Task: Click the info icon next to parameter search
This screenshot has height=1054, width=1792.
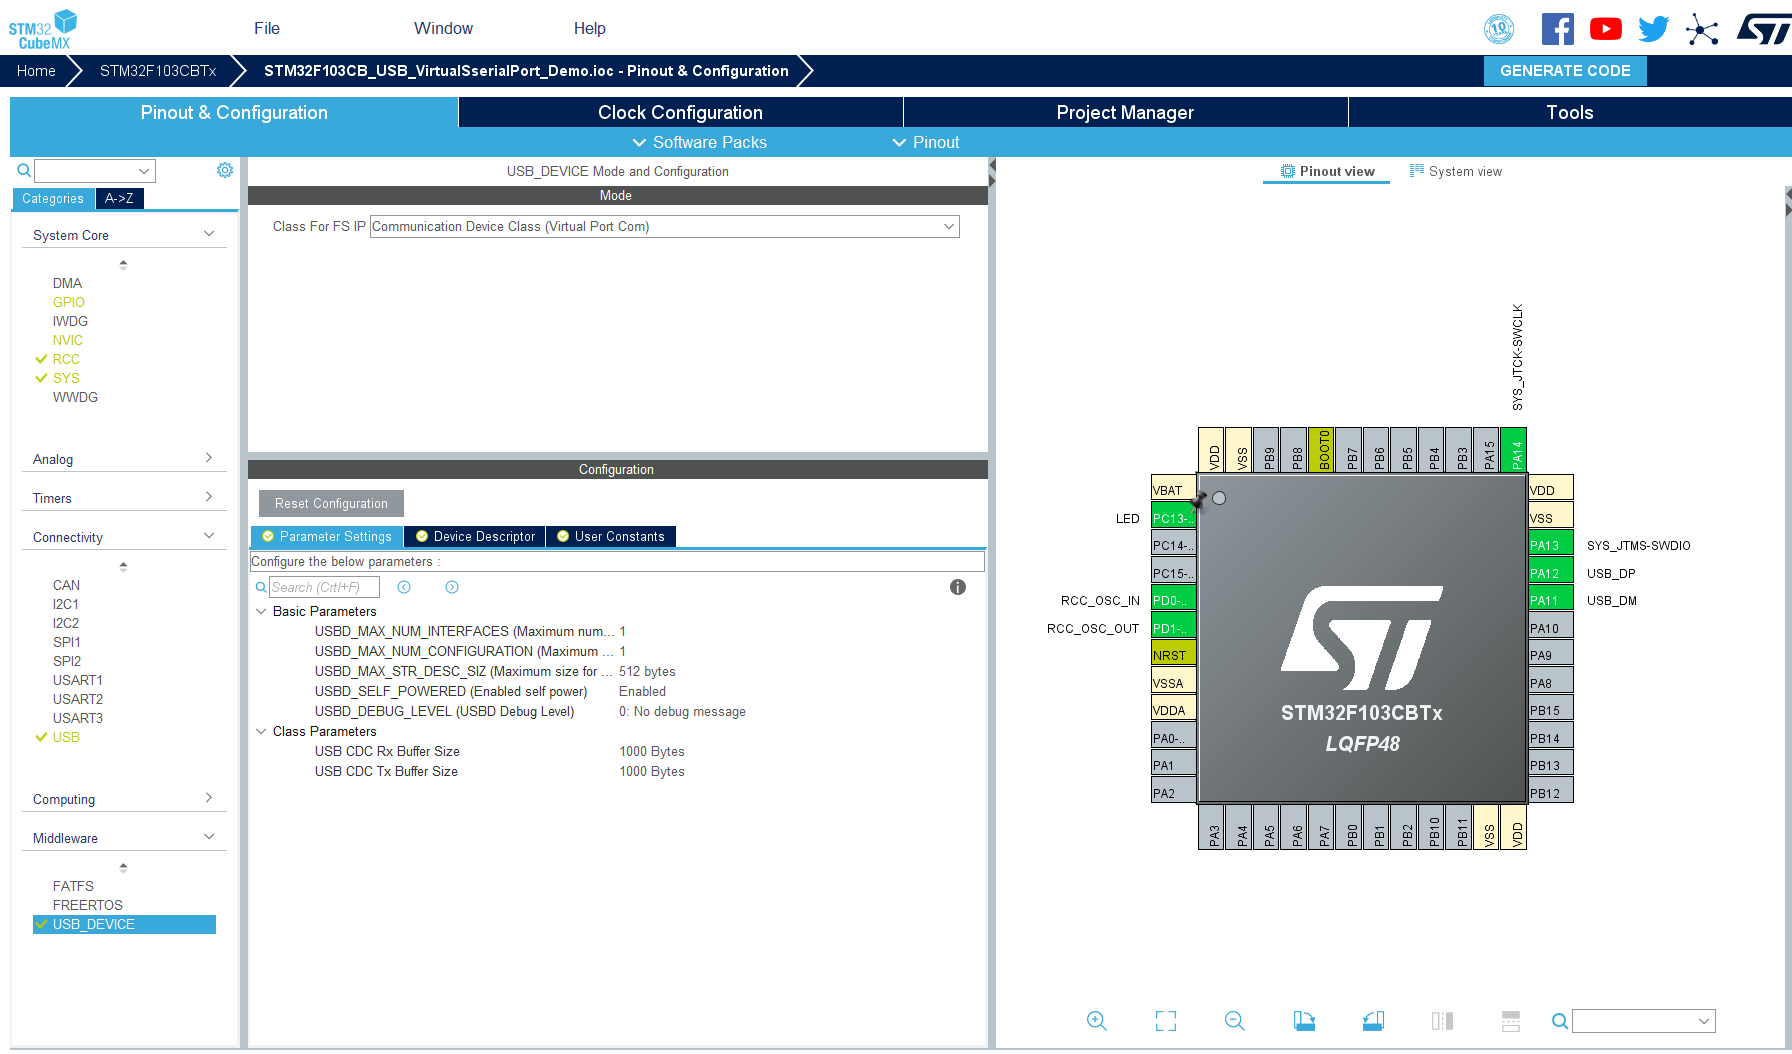Action: [x=957, y=587]
